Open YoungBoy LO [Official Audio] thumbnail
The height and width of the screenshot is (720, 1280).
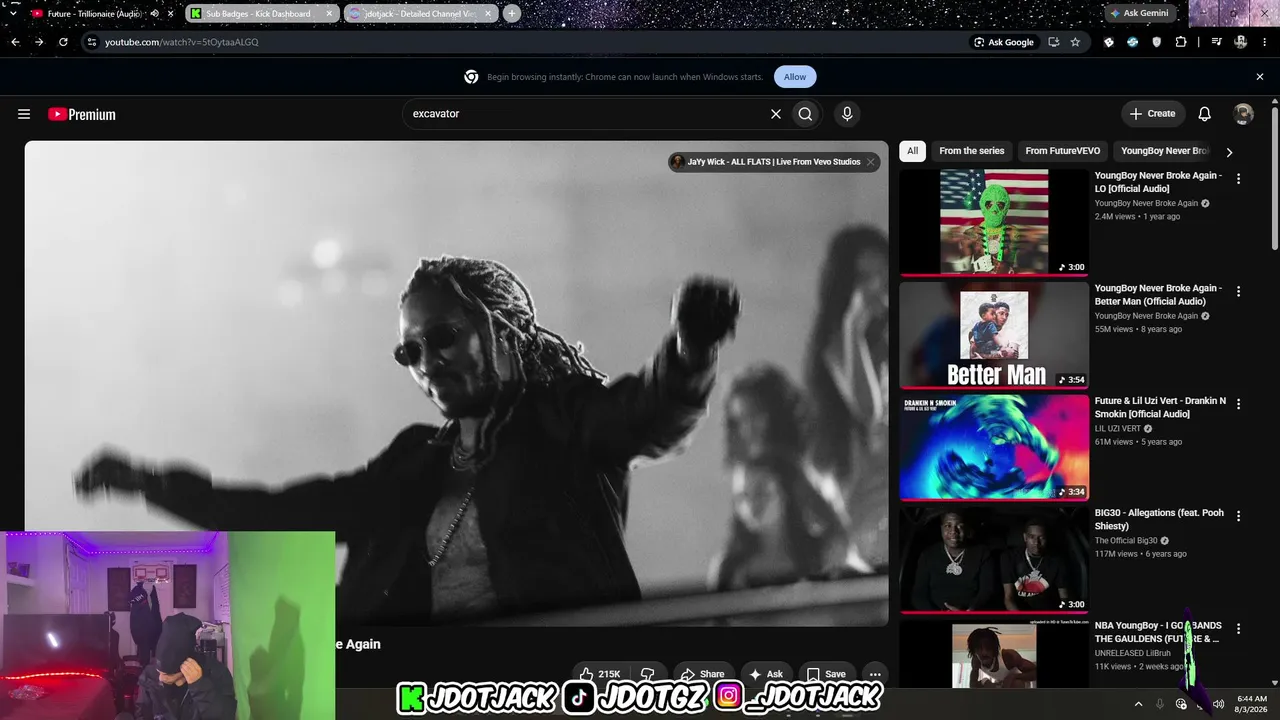(x=994, y=222)
